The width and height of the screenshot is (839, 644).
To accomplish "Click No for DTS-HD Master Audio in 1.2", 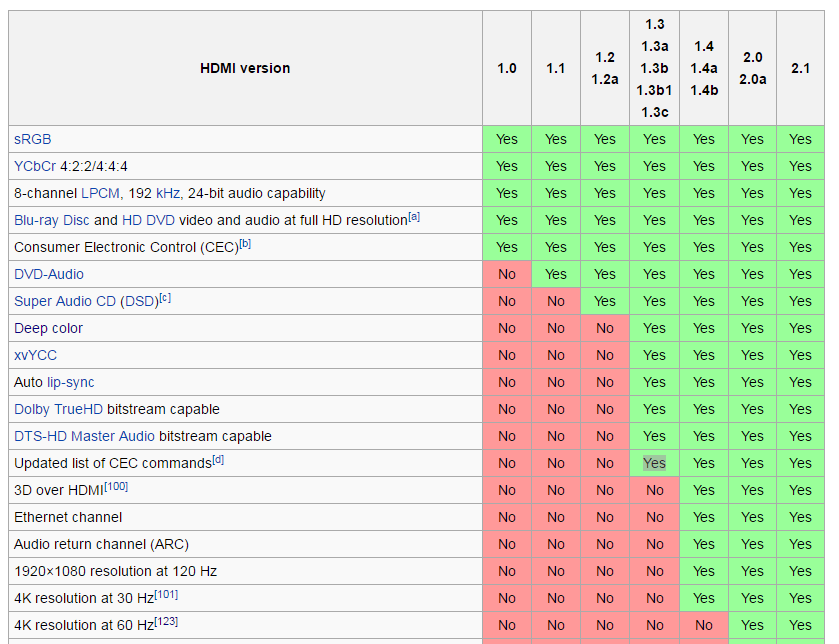I will 605,436.
